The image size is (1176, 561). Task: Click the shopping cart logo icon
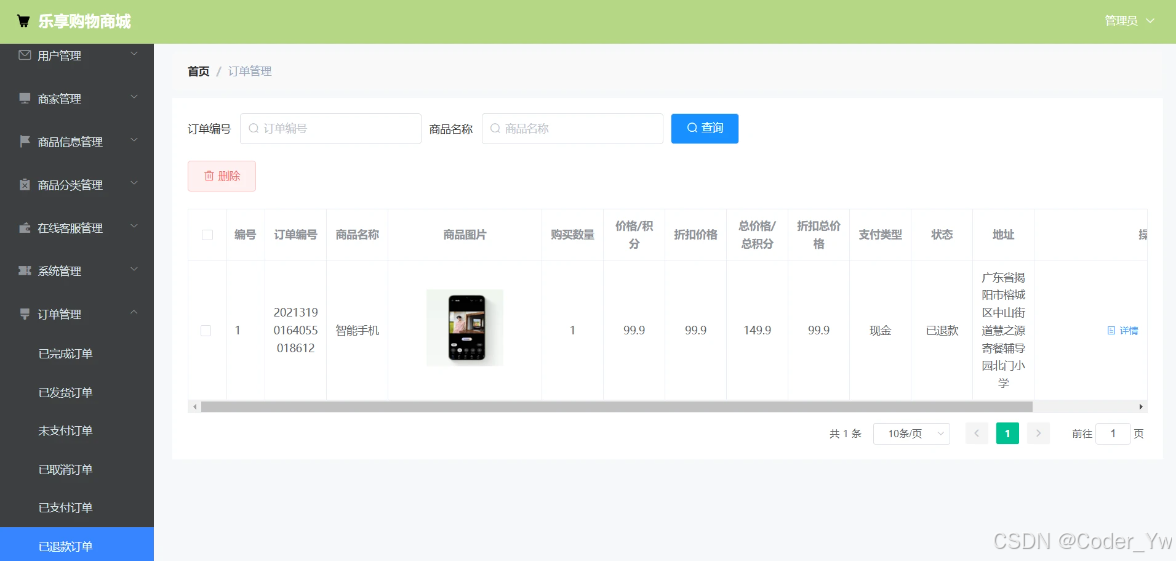24,22
